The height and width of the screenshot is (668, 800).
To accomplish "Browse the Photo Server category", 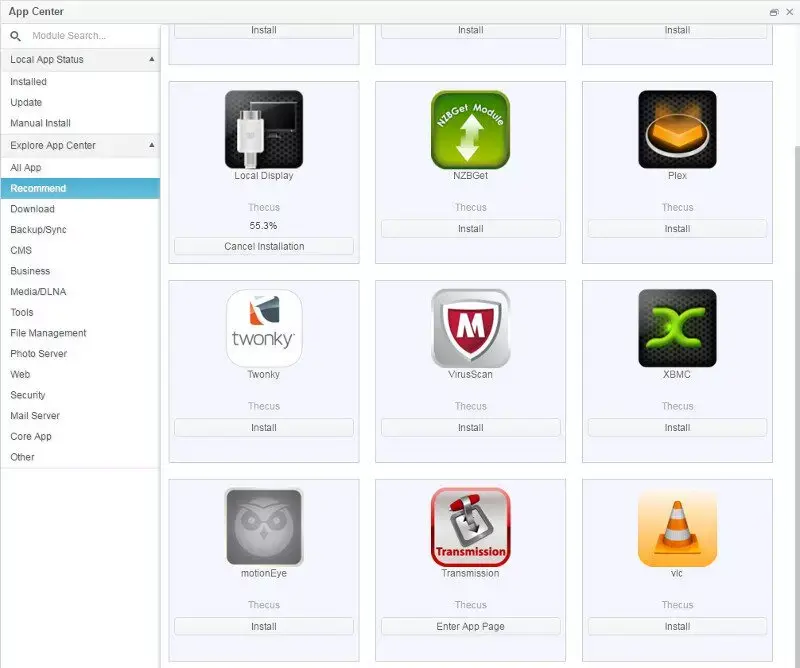I will click(80, 354).
